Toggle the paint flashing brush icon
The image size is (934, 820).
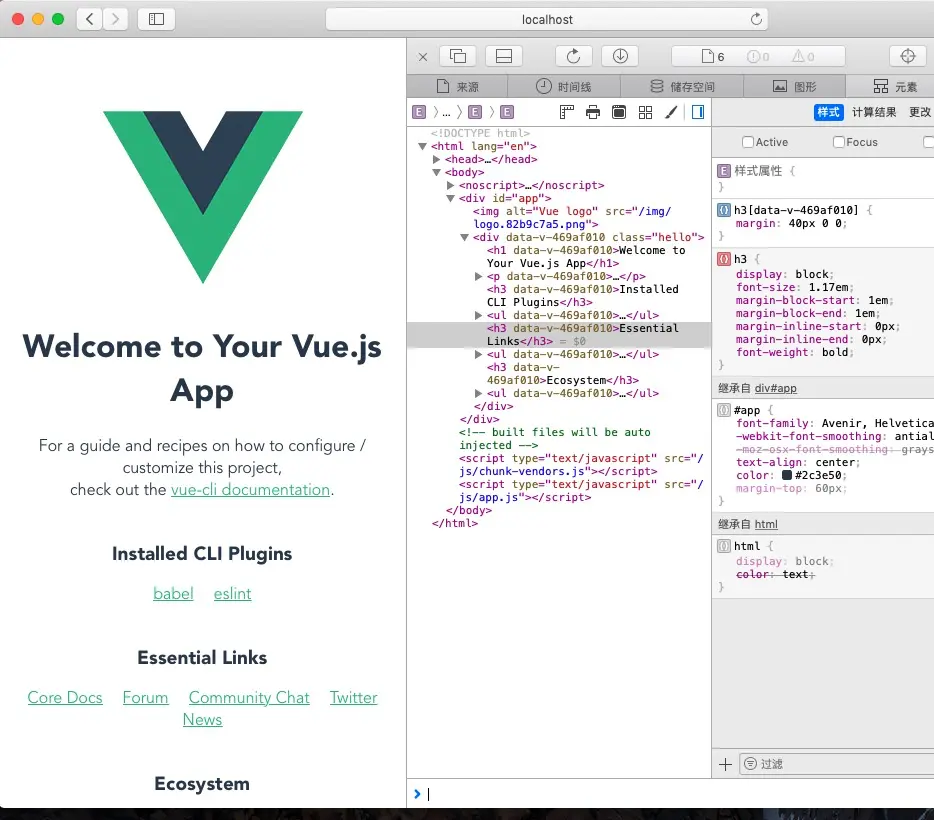[671, 112]
